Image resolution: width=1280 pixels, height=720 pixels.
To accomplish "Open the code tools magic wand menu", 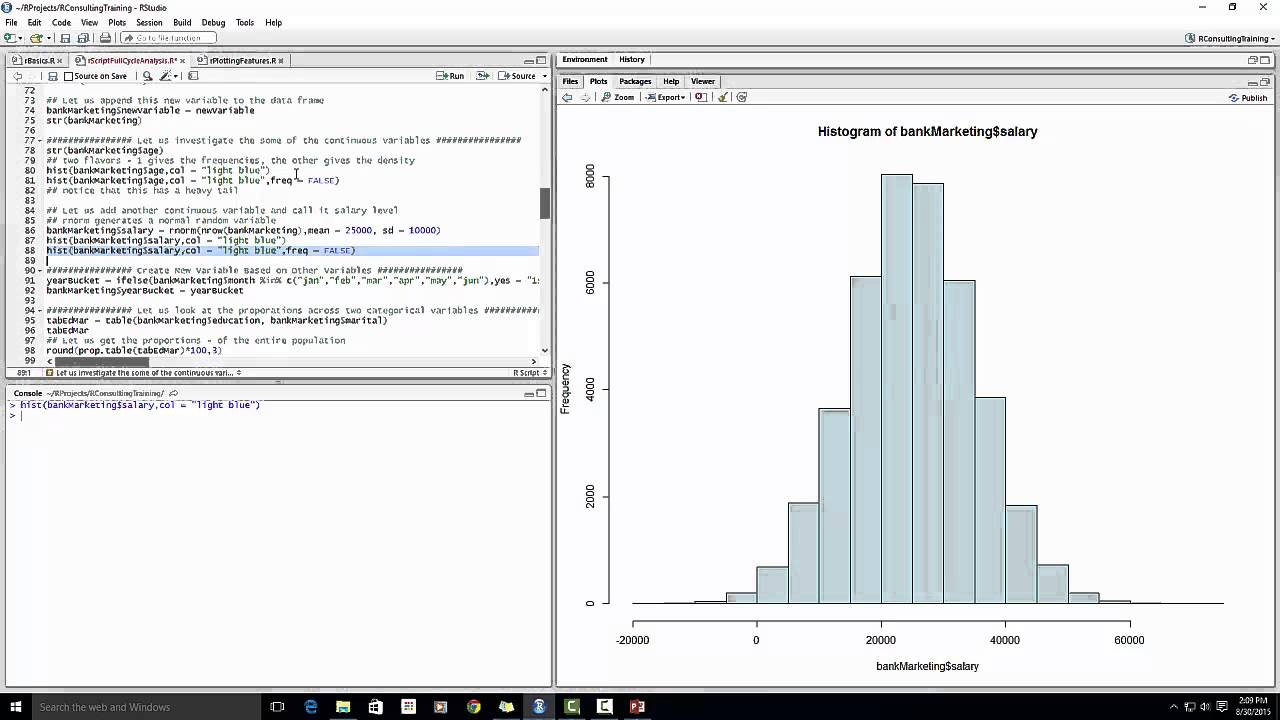I will click(168, 76).
